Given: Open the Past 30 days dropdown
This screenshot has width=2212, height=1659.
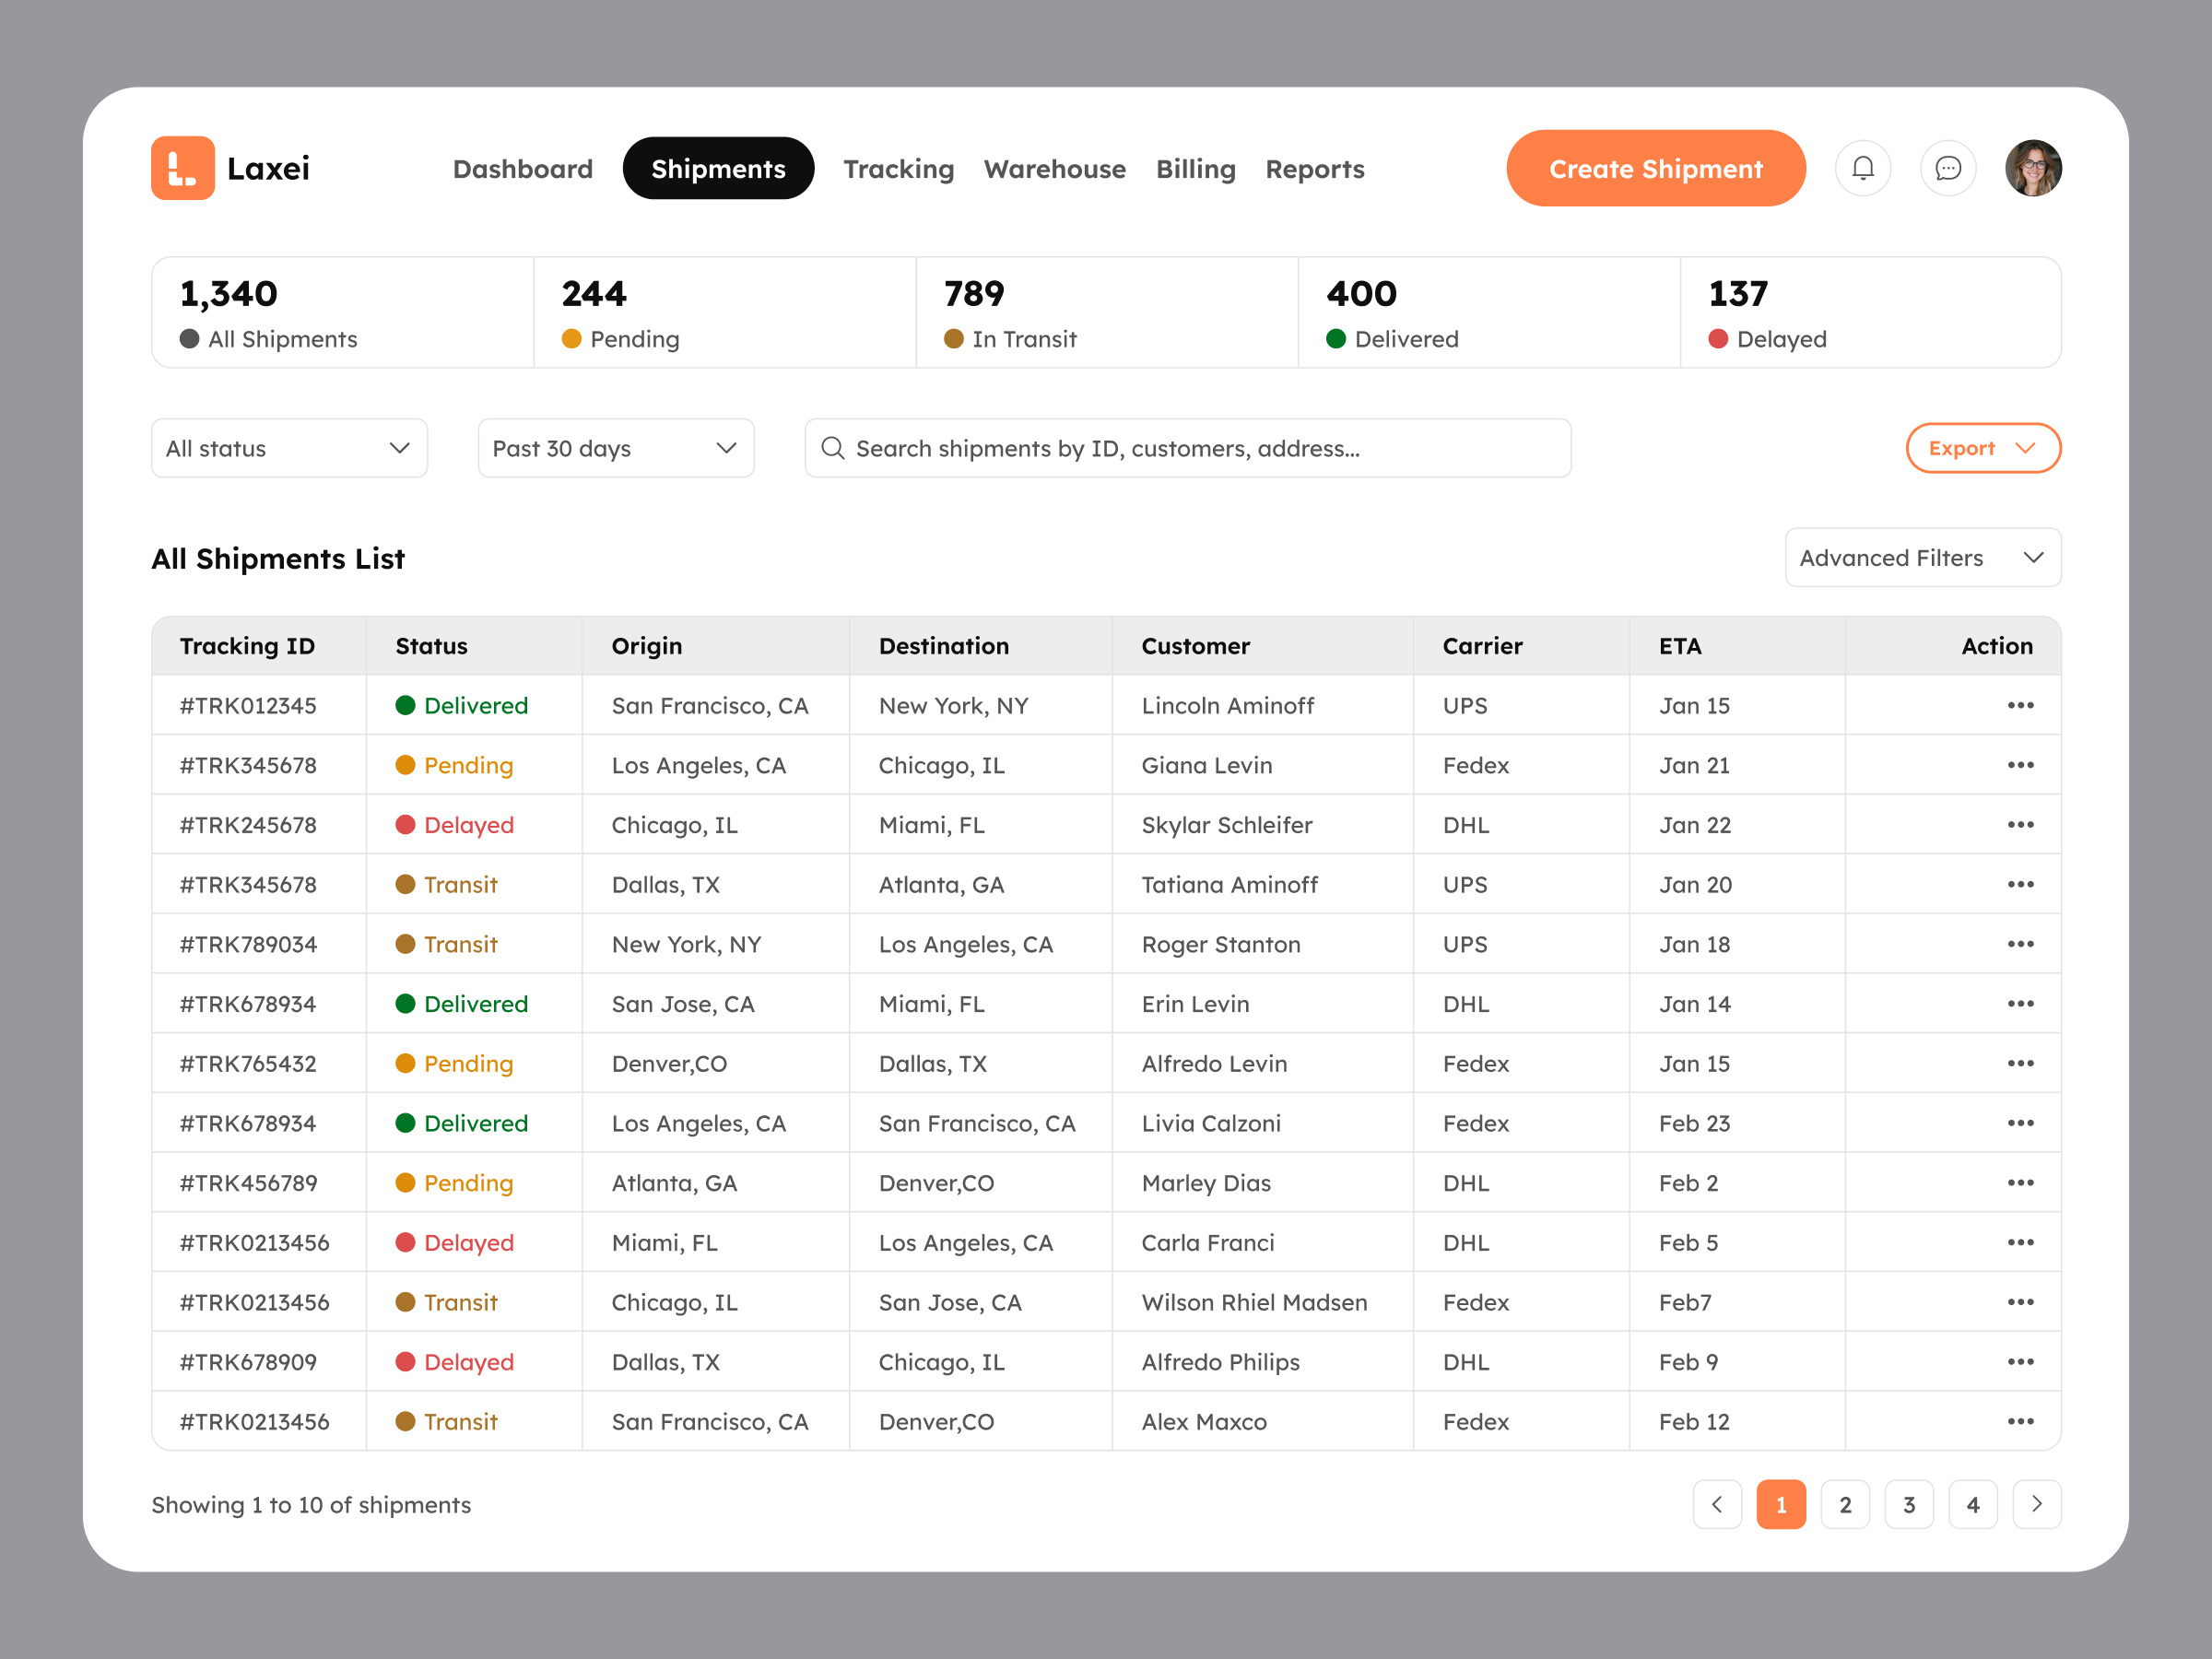Looking at the screenshot, I should (616, 448).
